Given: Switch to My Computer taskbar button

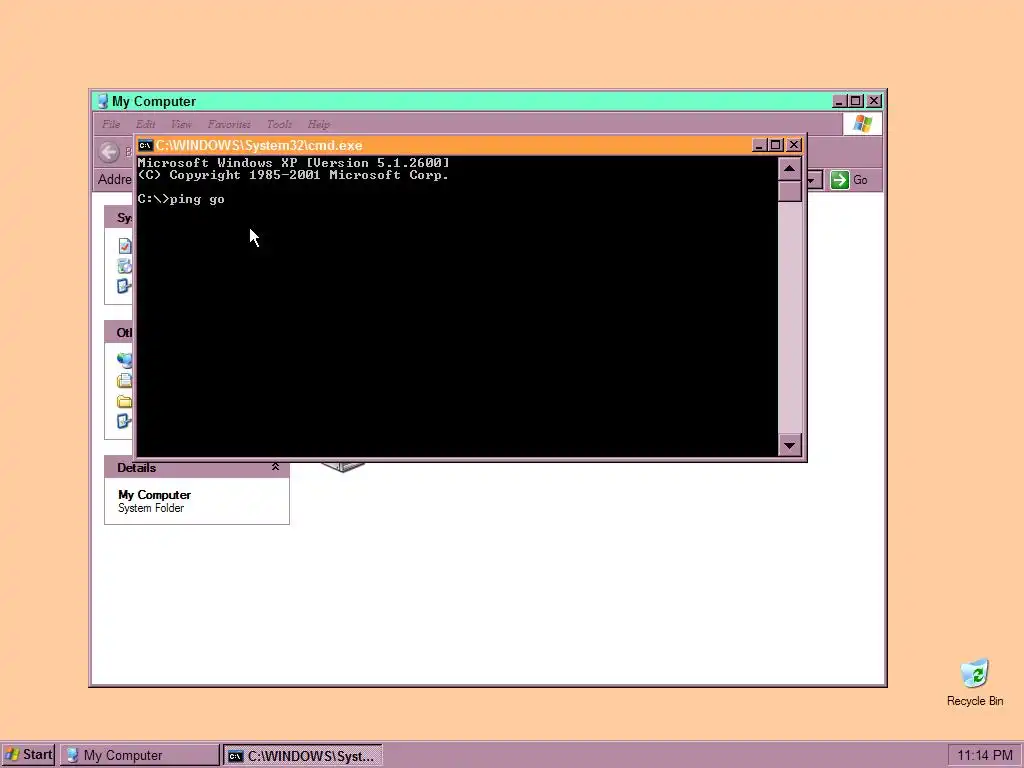Looking at the screenshot, I should pyautogui.click(x=140, y=755).
